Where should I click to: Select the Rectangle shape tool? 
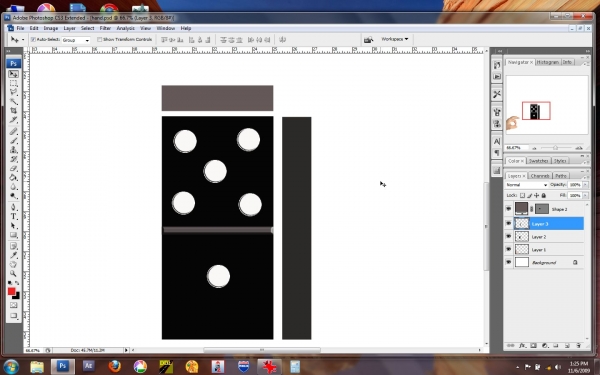(13, 235)
